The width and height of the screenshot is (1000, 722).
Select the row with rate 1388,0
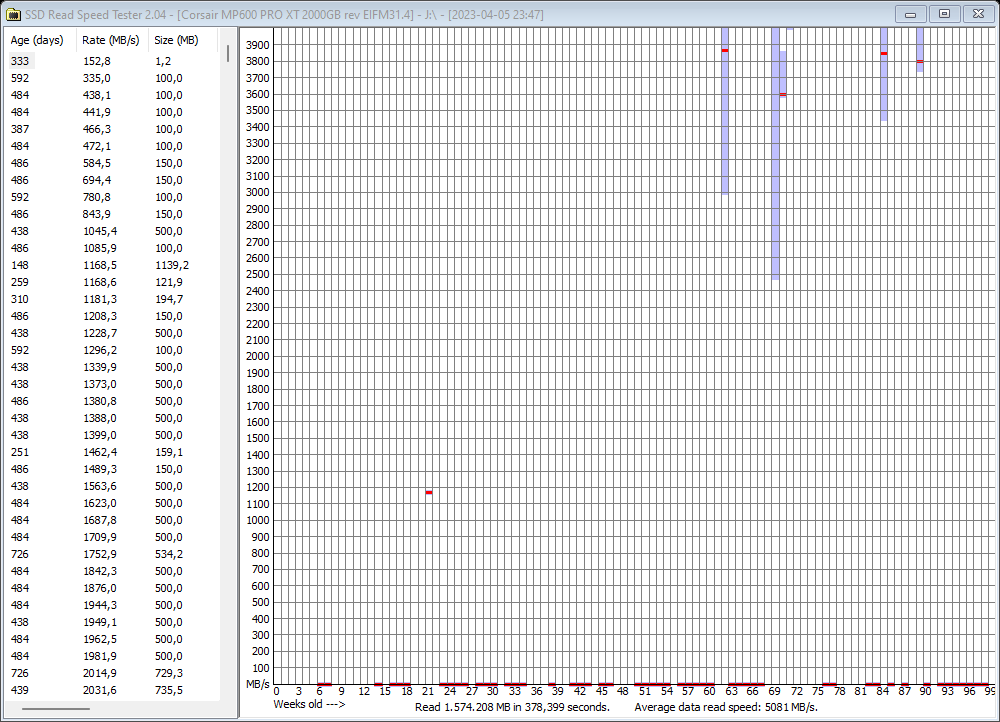[112, 418]
